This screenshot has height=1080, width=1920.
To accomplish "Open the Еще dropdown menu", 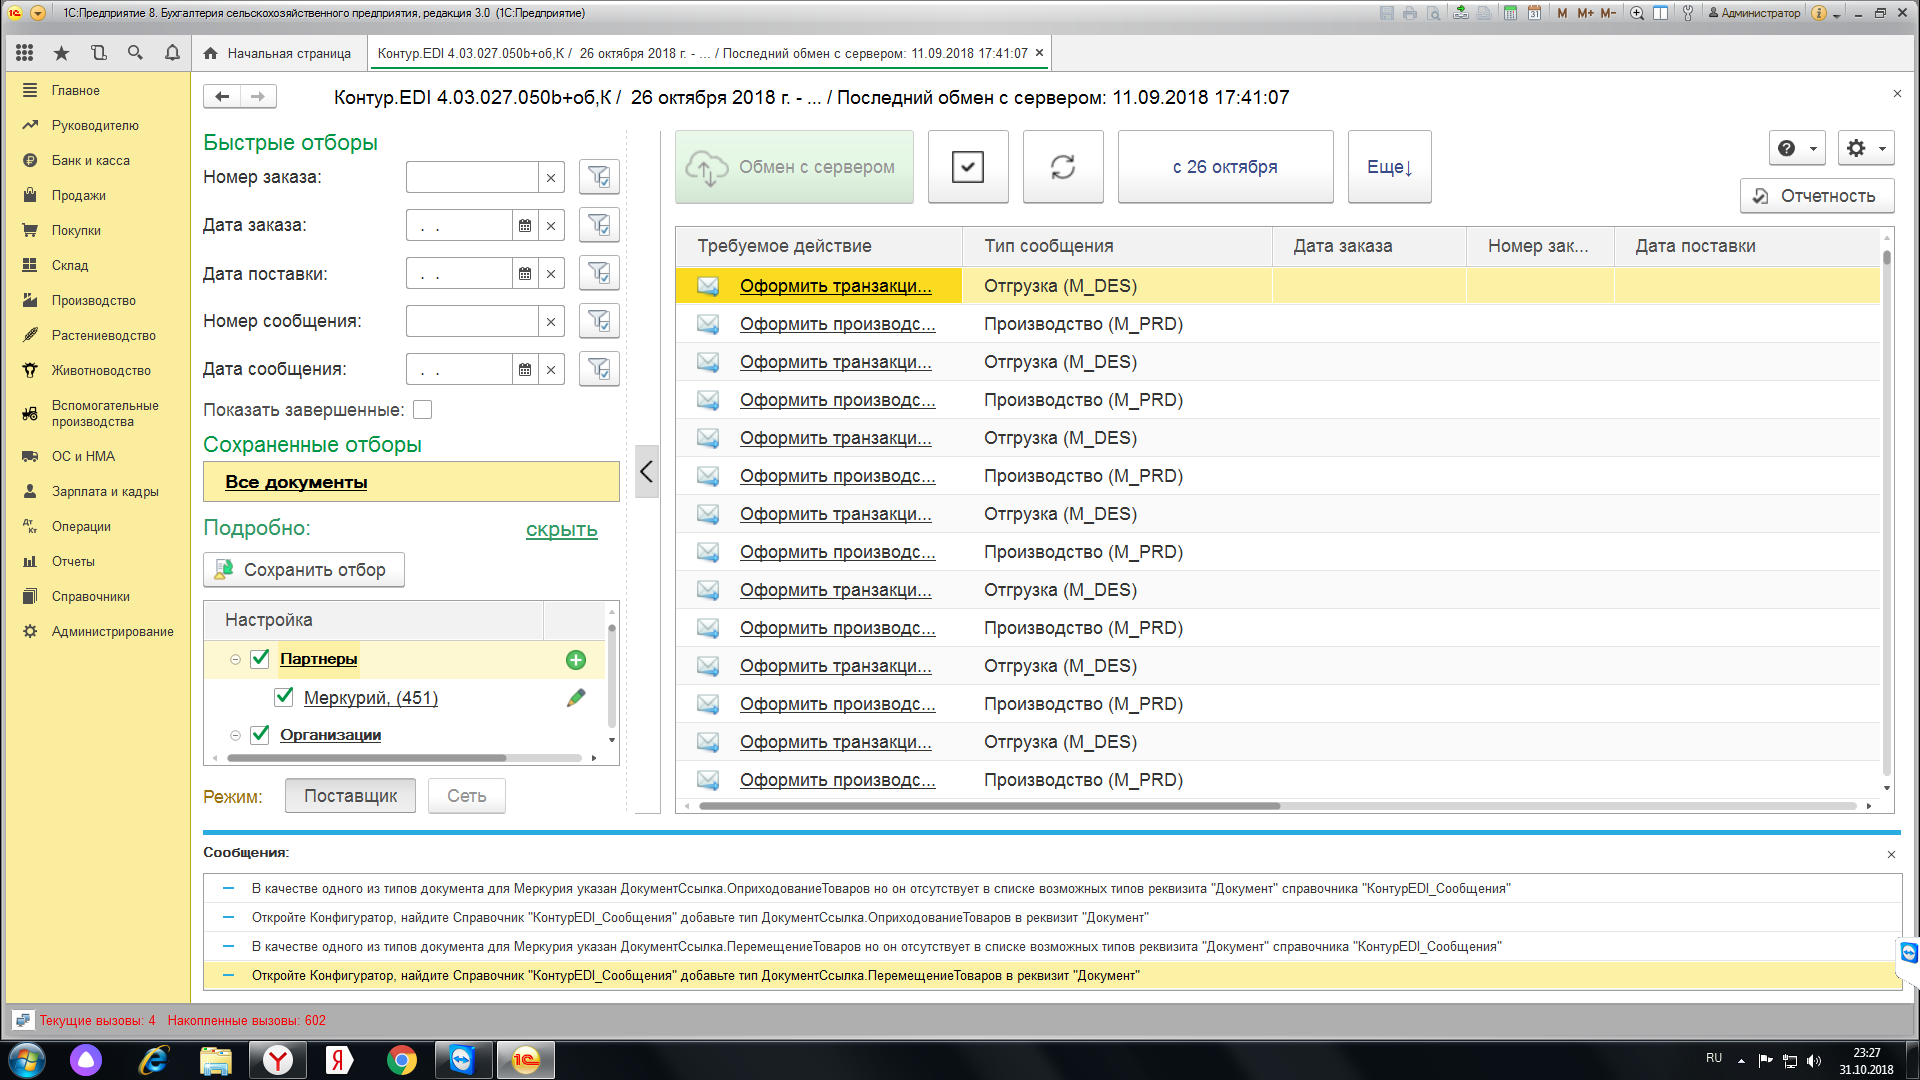I will tap(1389, 167).
